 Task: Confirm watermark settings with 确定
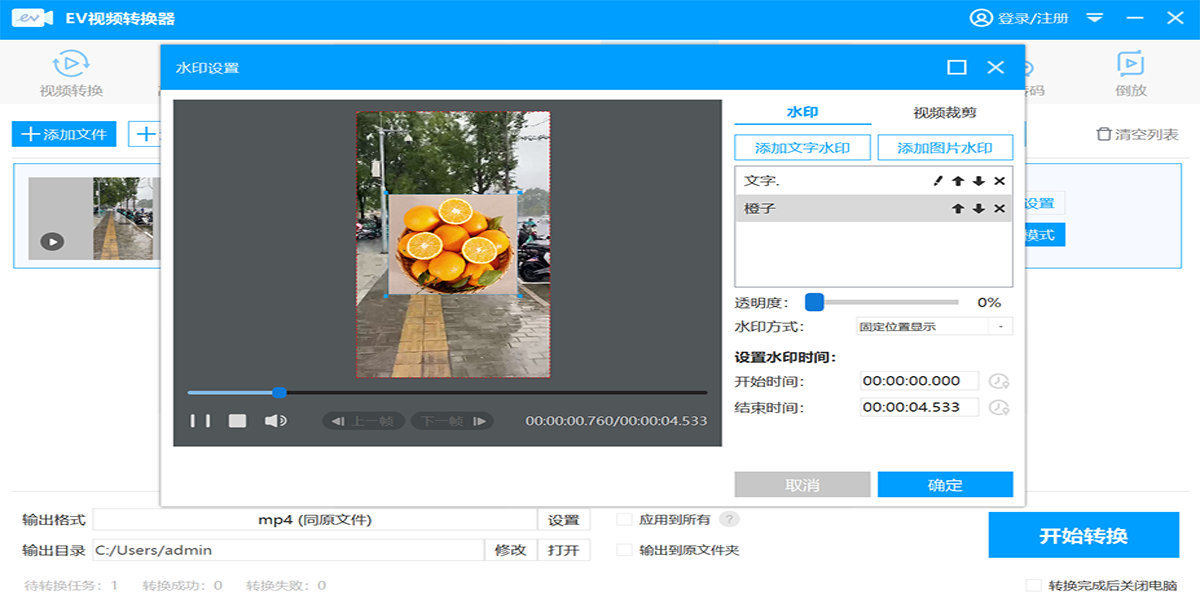click(x=945, y=485)
